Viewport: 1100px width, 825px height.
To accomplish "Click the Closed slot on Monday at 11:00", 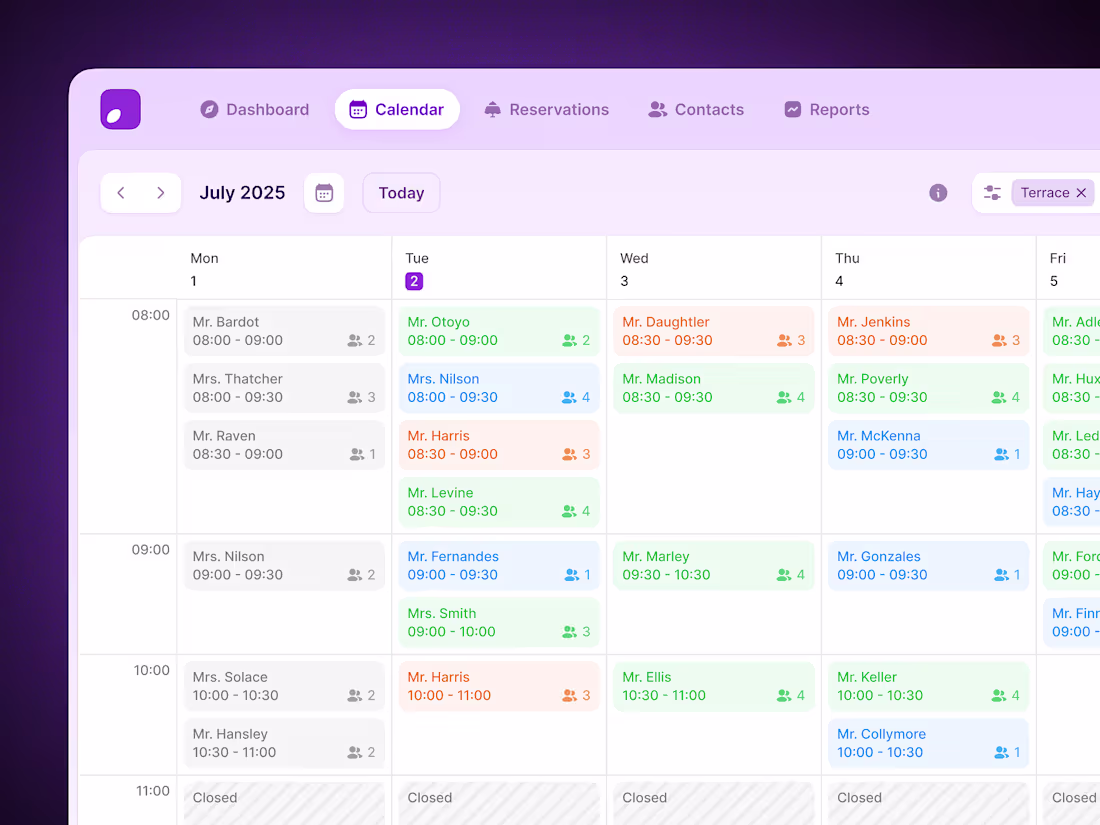I will pyautogui.click(x=284, y=802).
